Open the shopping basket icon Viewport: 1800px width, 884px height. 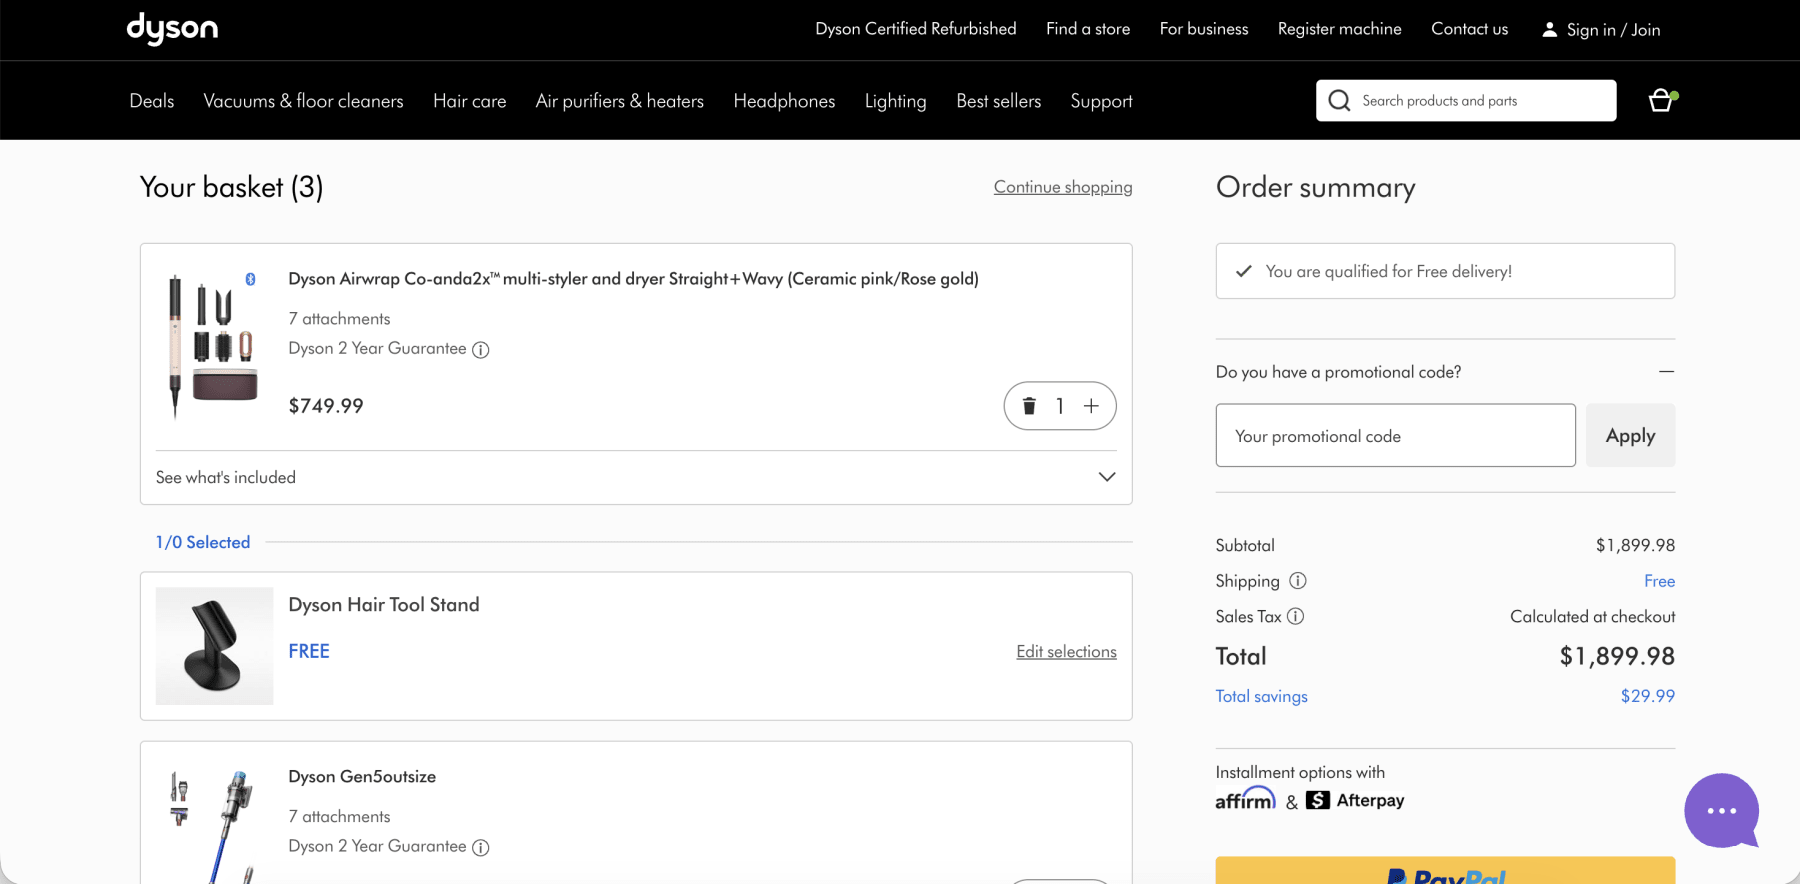[x=1661, y=101]
